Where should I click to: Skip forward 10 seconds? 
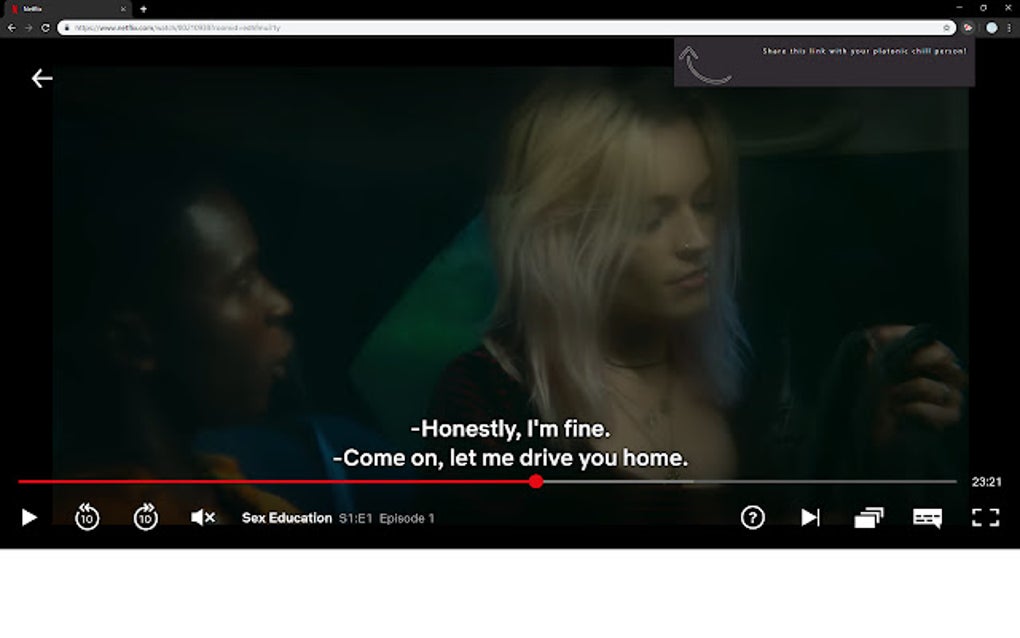point(144,517)
